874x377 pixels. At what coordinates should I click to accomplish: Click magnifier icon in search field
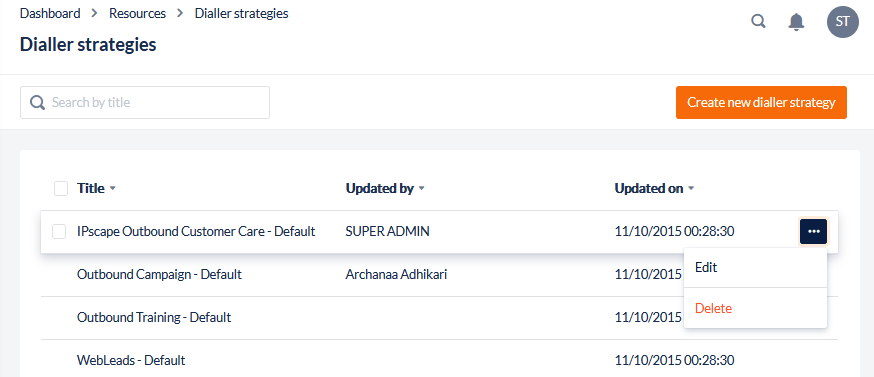[37, 103]
